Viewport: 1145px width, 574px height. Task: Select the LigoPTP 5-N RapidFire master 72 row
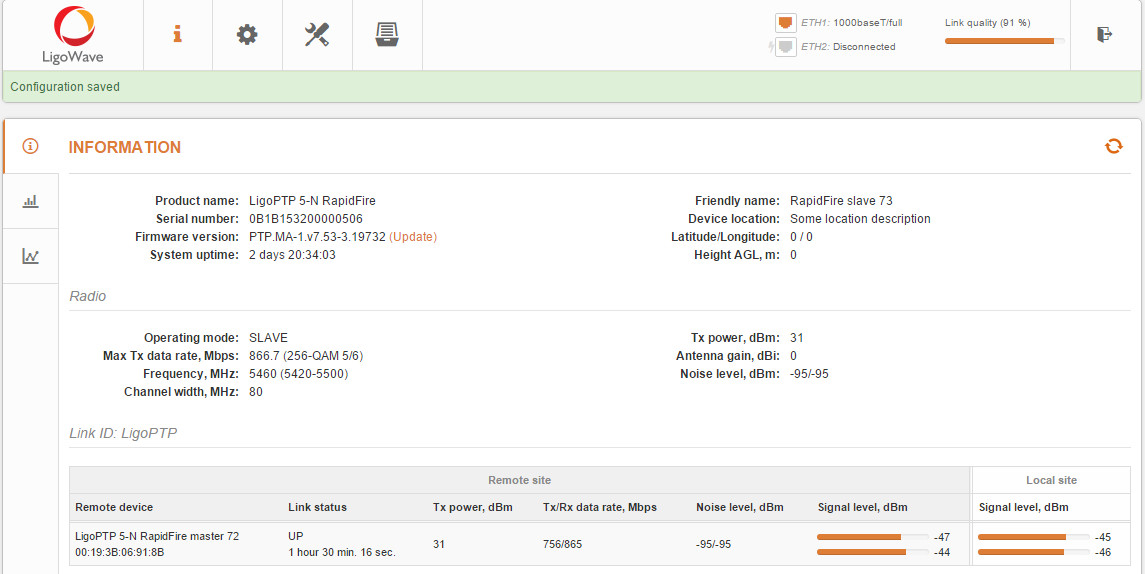(x=157, y=544)
